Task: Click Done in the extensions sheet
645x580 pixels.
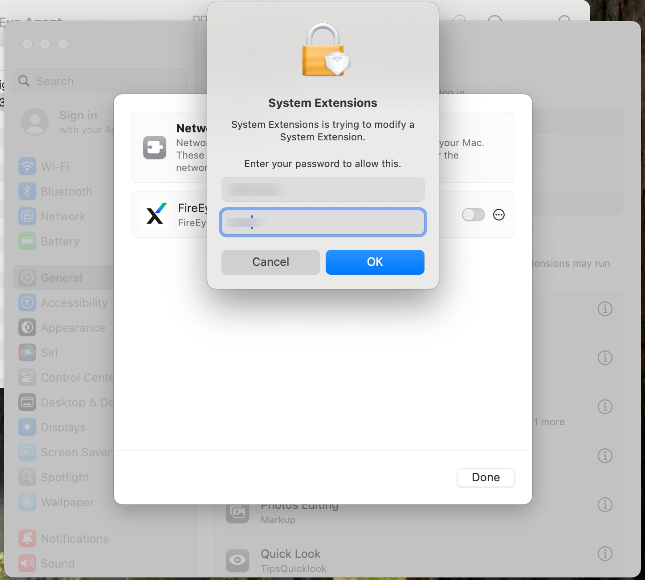Action: [485, 477]
